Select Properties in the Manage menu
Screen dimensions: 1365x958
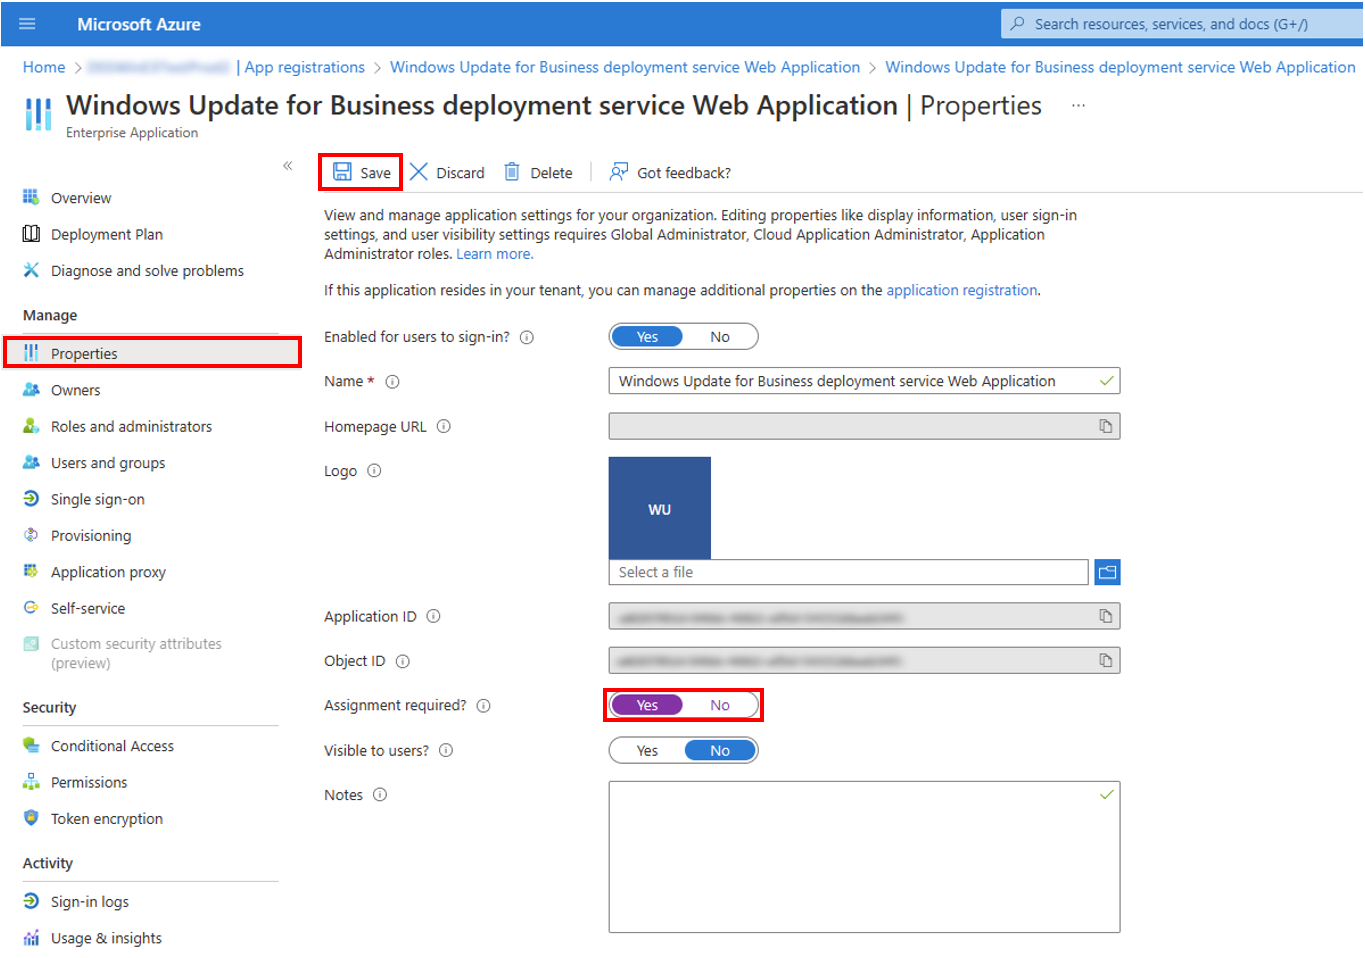[152, 353]
